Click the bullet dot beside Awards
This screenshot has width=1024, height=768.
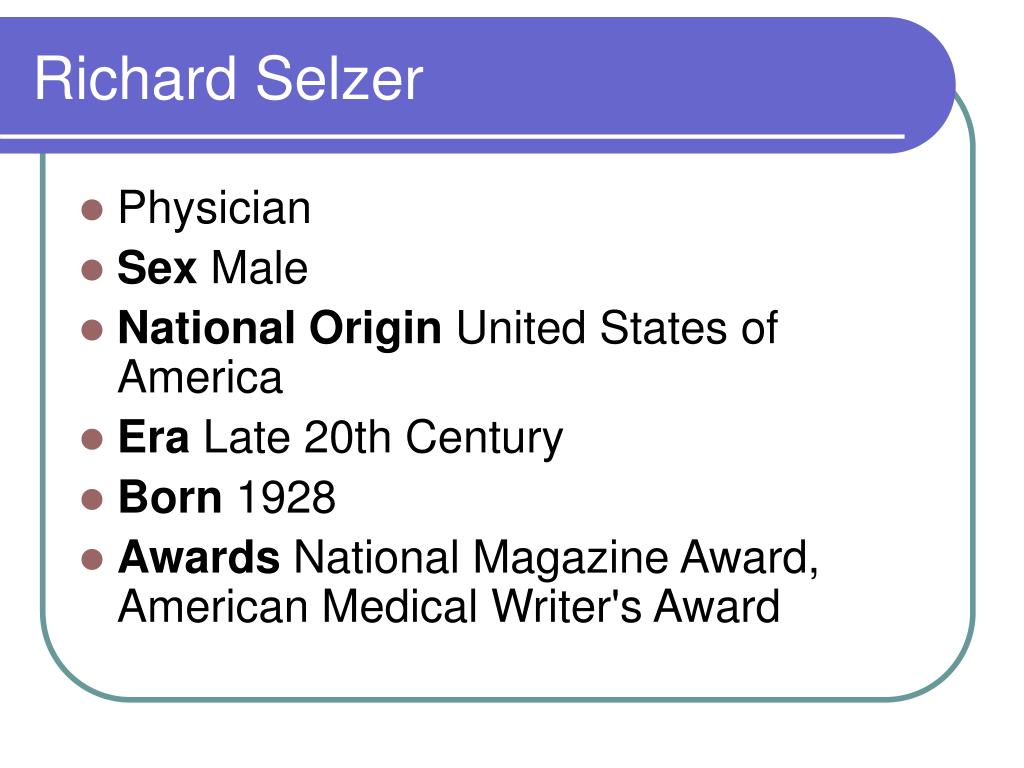[92, 559]
